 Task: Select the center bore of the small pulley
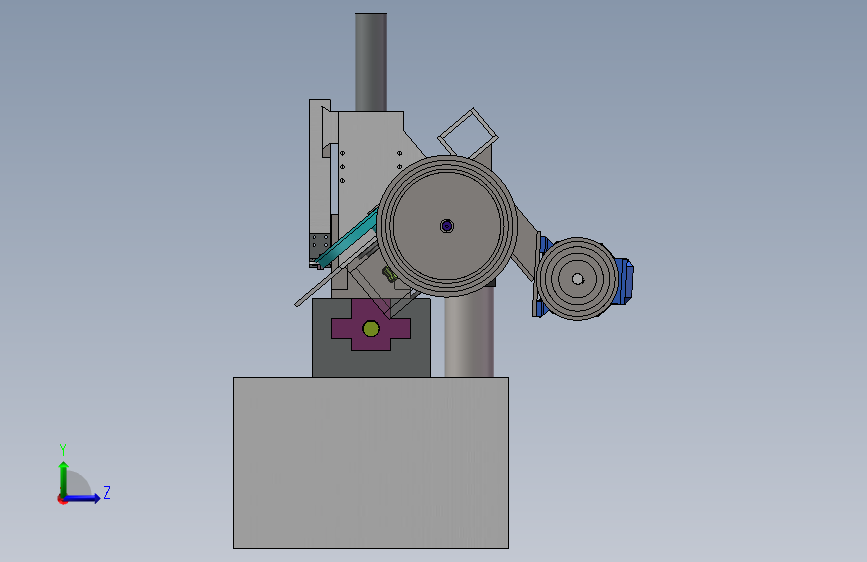tap(577, 279)
